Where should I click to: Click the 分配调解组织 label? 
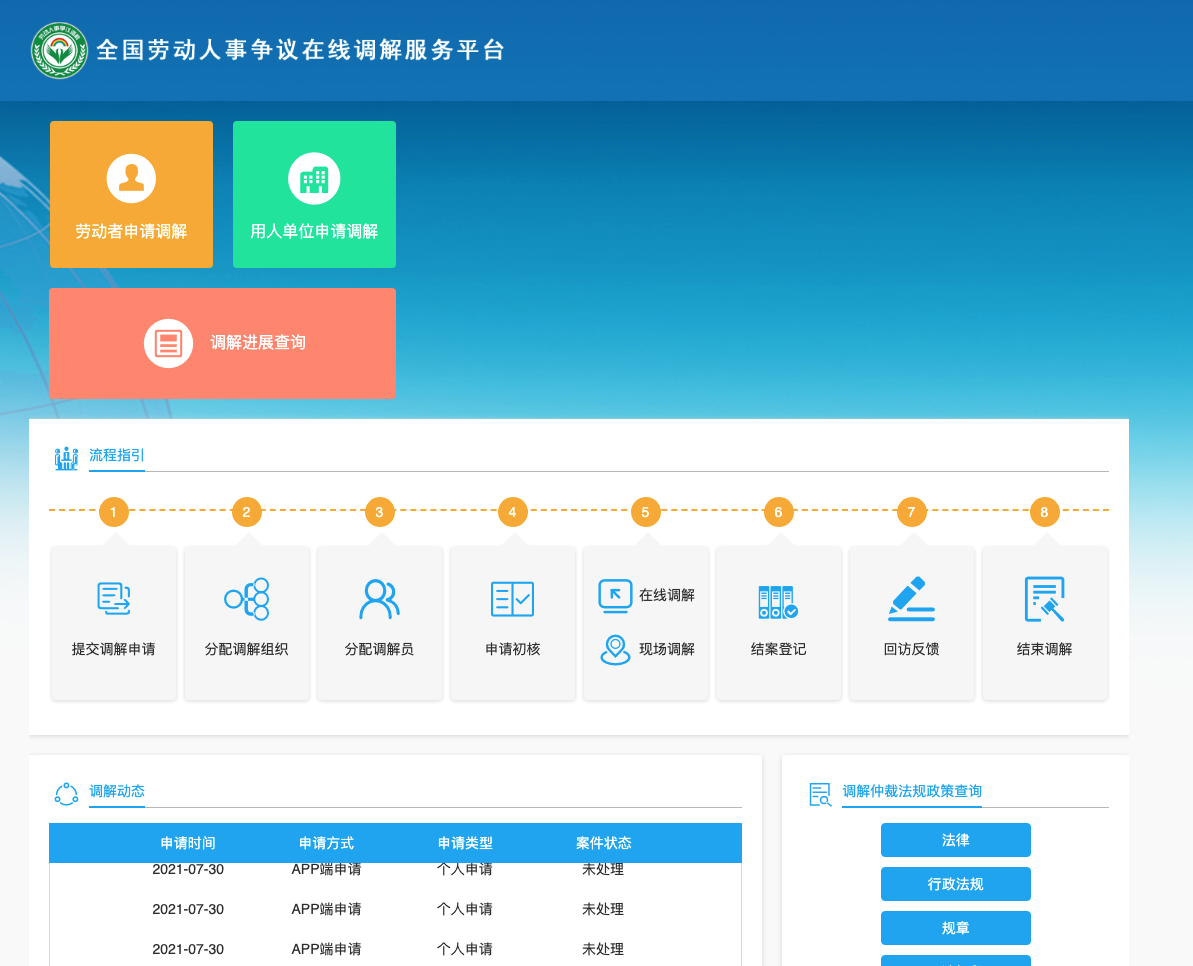247,650
